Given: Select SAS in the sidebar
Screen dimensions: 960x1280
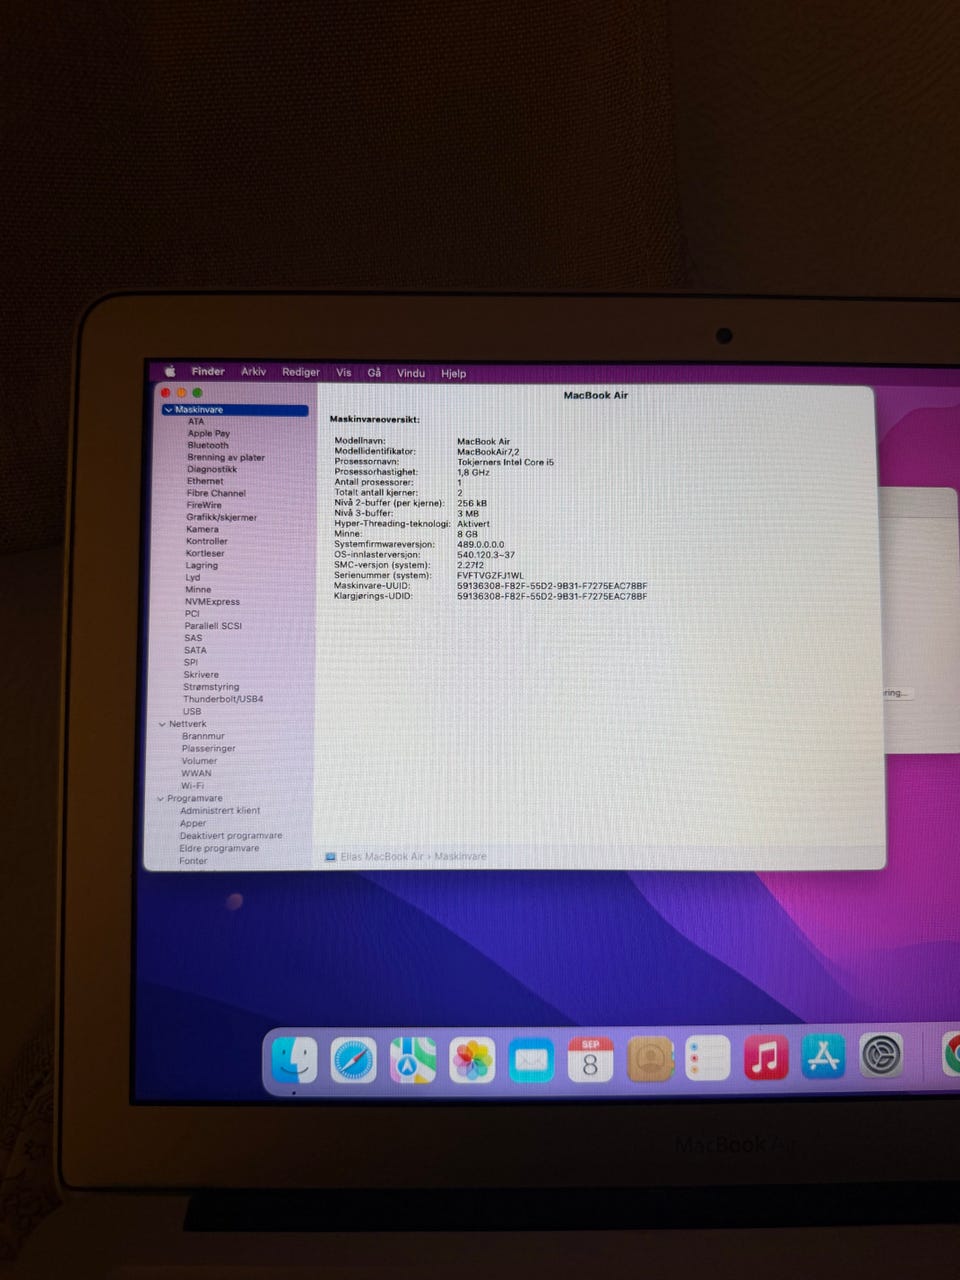Looking at the screenshot, I should tap(193, 638).
